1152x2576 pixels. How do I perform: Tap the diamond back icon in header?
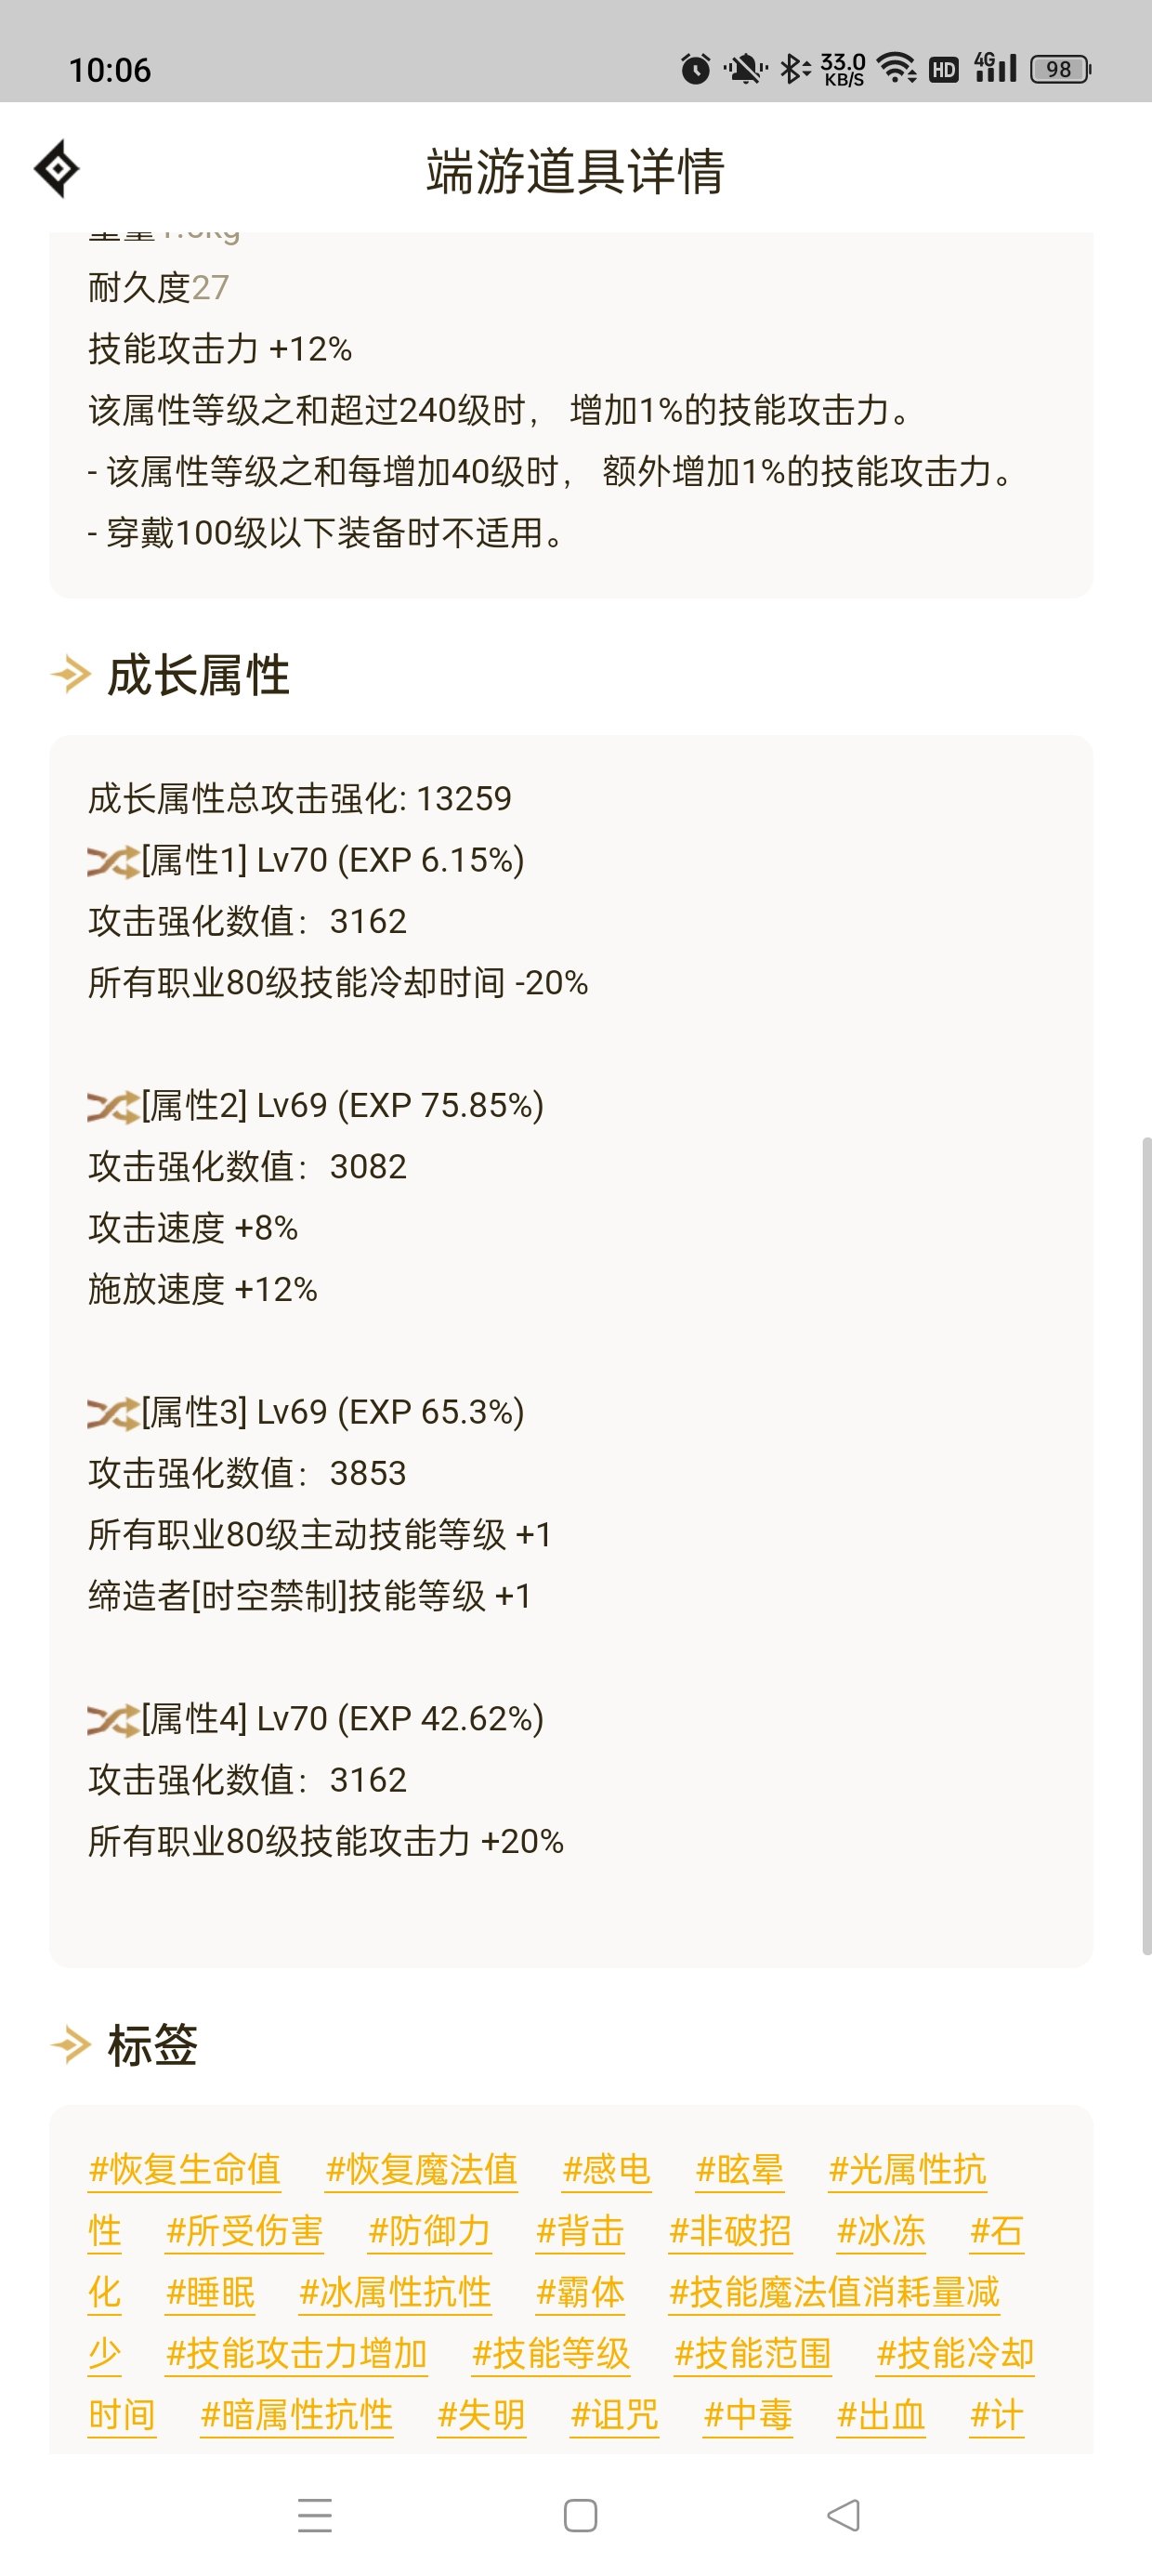[x=57, y=168]
